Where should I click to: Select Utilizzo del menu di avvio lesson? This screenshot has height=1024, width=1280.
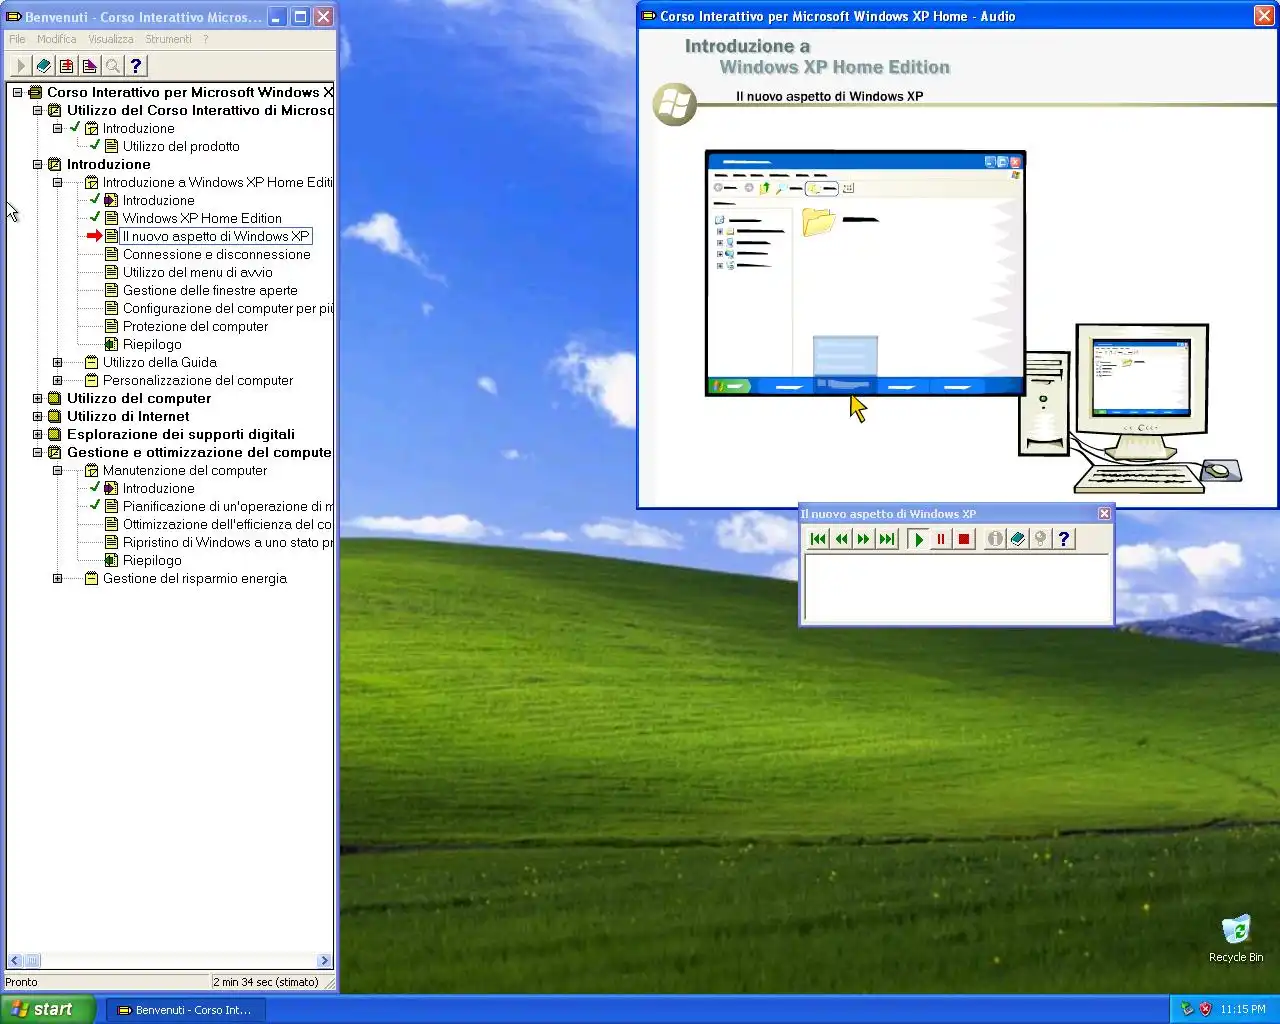coord(197,272)
